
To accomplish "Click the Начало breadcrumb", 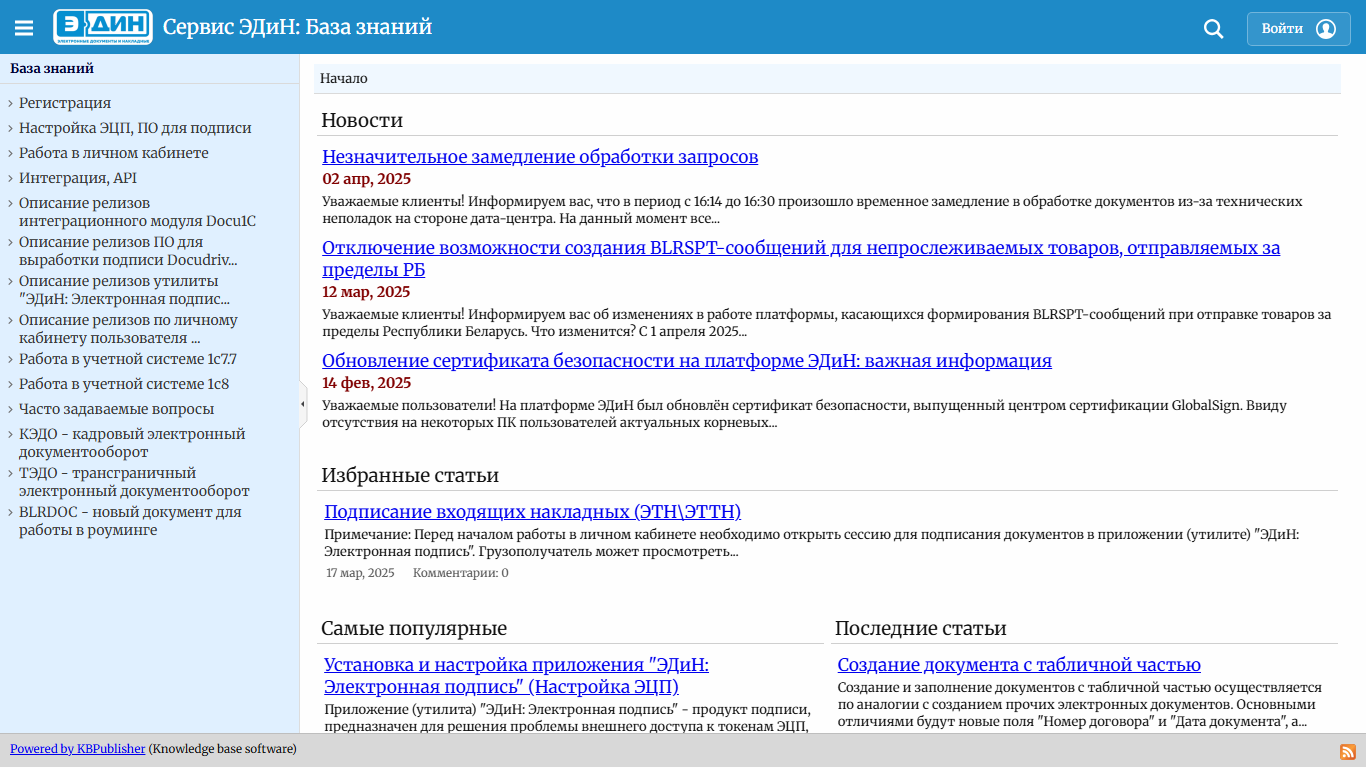I will pyautogui.click(x=344, y=78).
